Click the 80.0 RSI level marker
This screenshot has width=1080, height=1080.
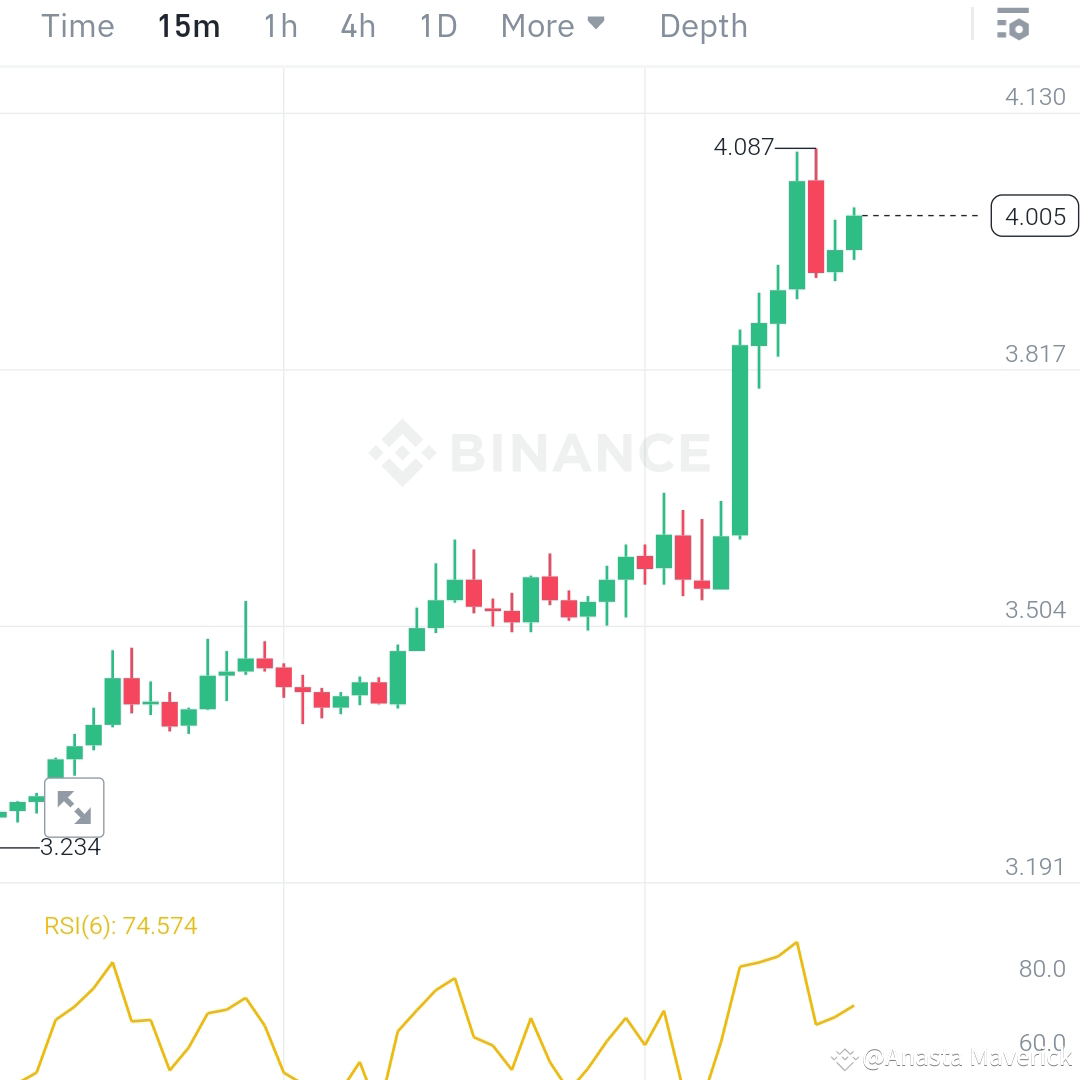point(1041,968)
